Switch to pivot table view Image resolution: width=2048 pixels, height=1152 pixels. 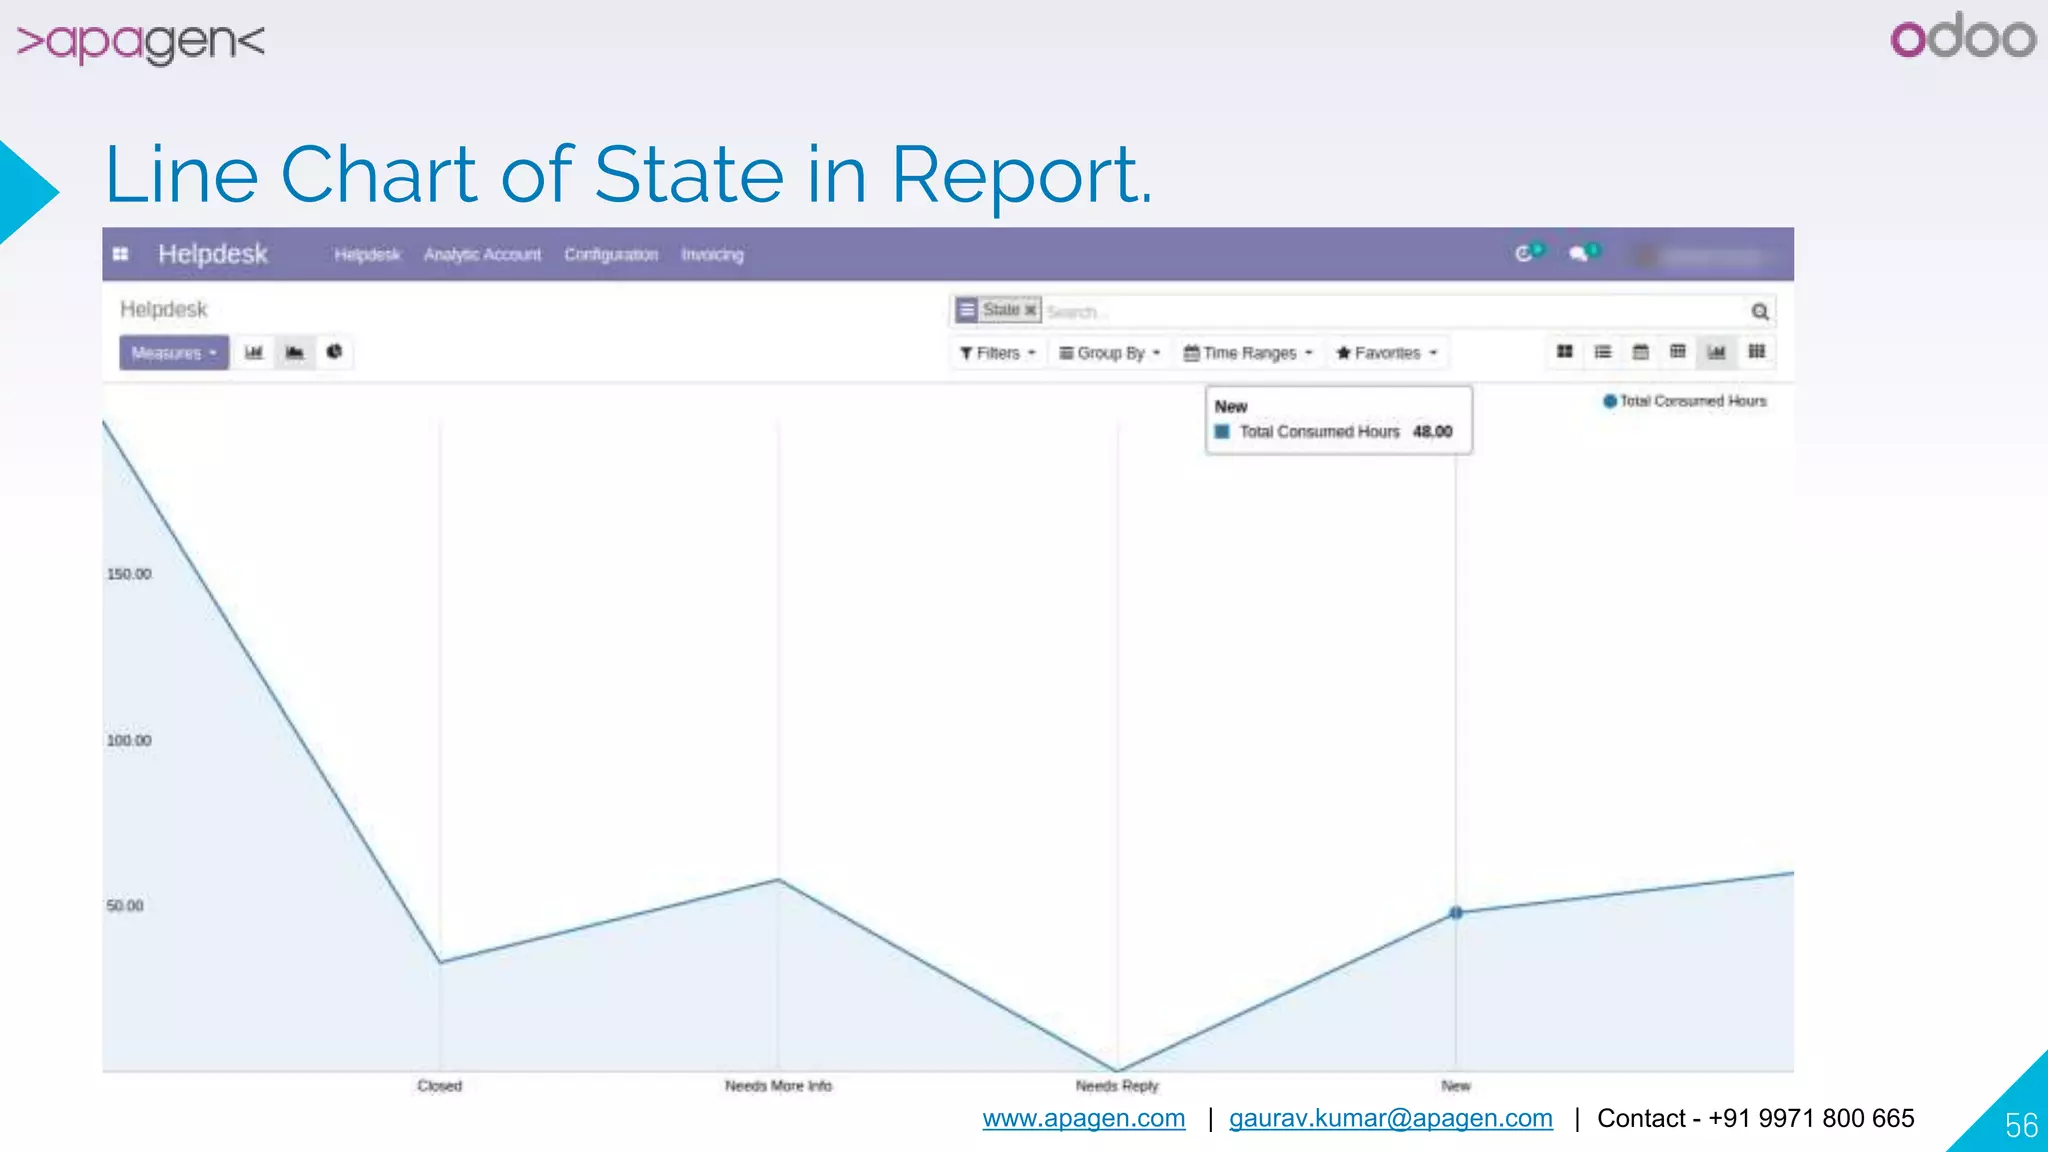tap(1678, 352)
